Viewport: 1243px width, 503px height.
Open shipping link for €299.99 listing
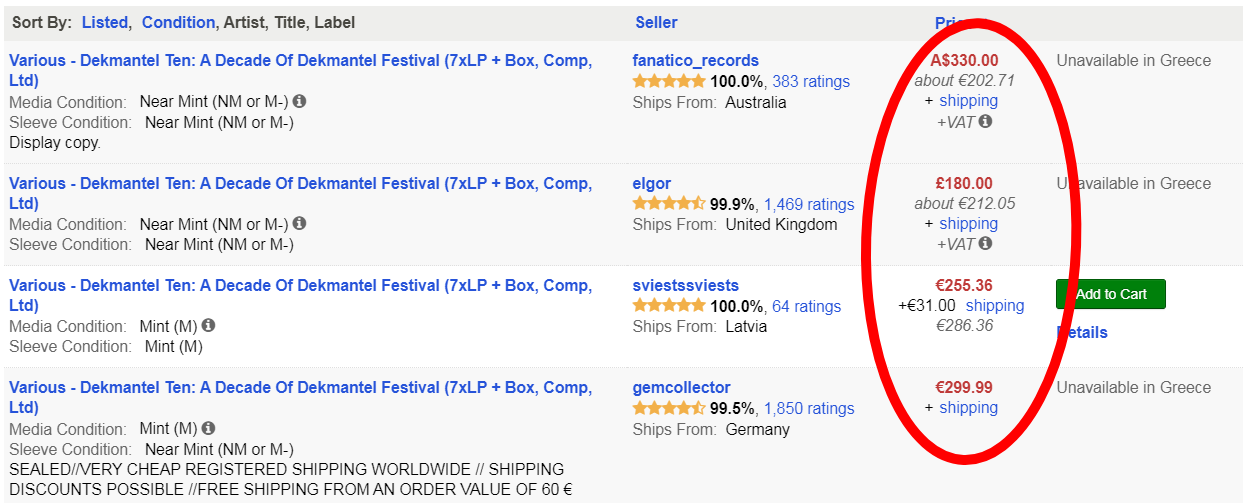969,408
